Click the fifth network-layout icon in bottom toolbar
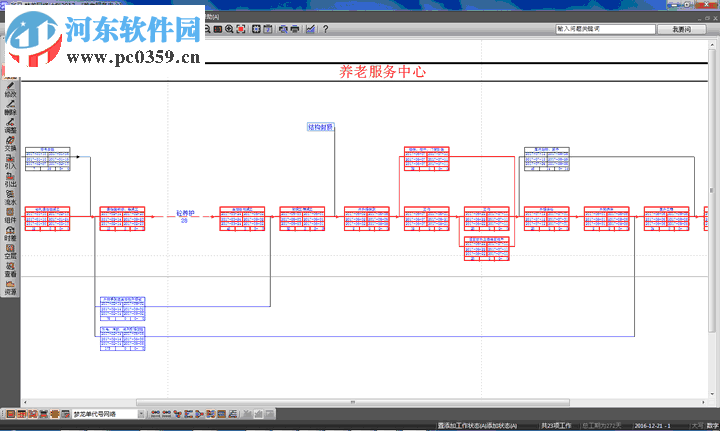720x431 pixels. (200, 414)
